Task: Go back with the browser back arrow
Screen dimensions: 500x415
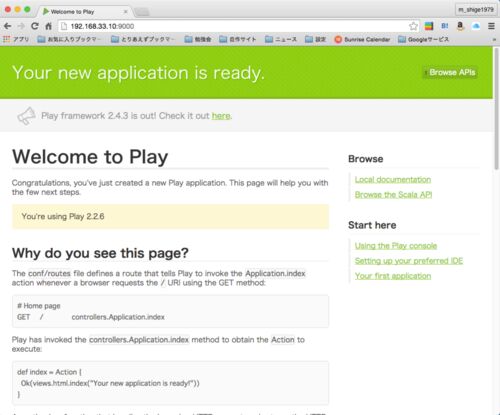Action: (x=7, y=26)
